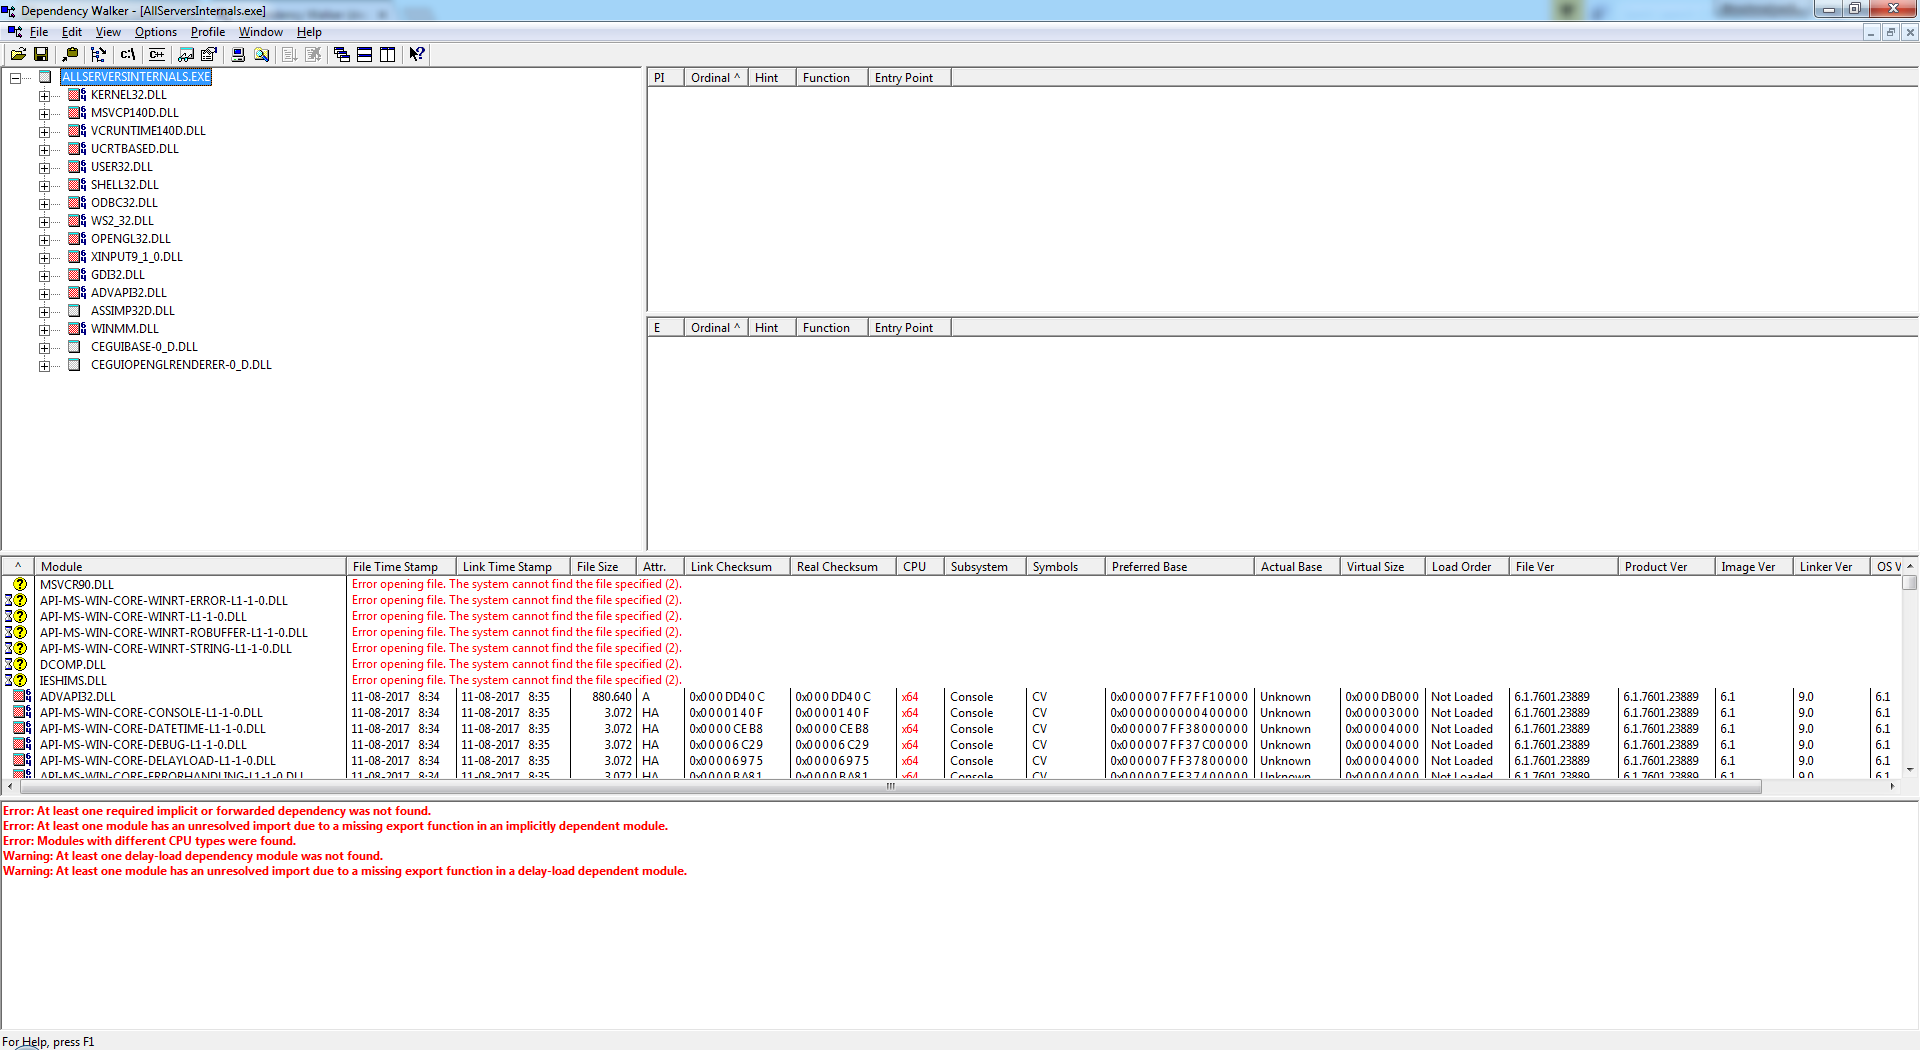Expand the CEGUIBASE-0_D.DLL tree node
The height and width of the screenshot is (1050, 1920).
44,348
